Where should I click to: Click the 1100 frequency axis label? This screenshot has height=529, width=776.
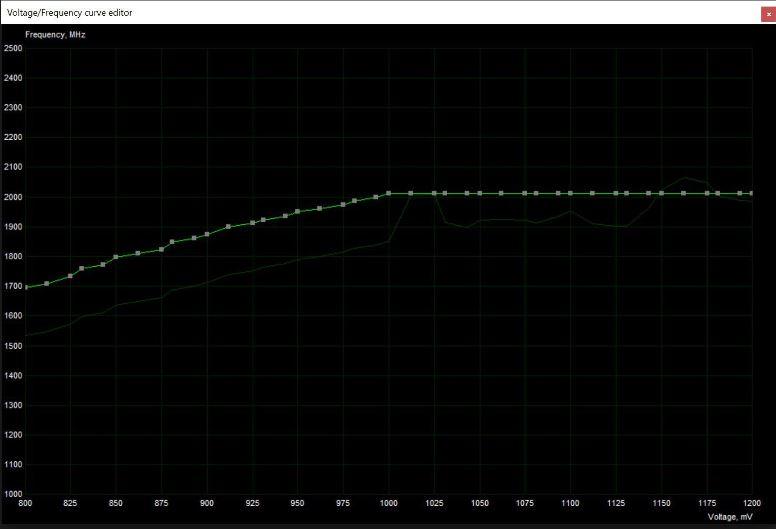(13, 464)
